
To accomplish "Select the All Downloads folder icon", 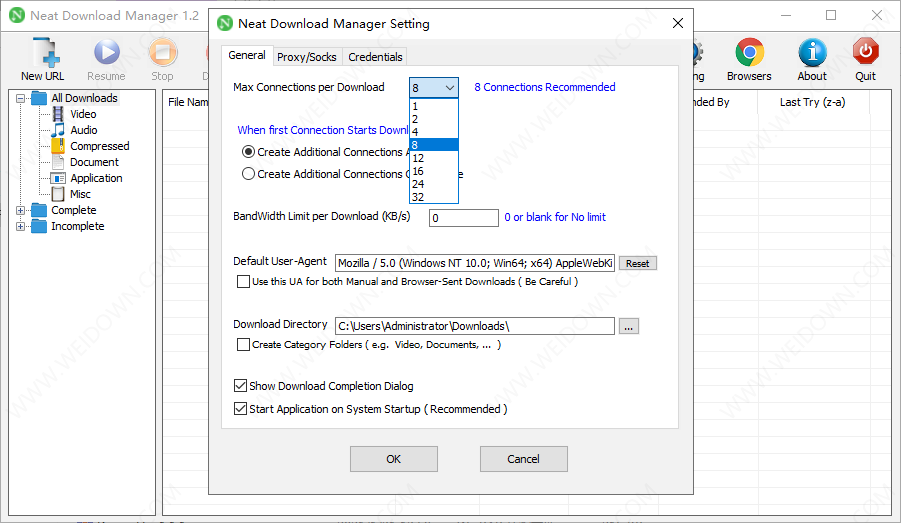I will click(x=39, y=98).
